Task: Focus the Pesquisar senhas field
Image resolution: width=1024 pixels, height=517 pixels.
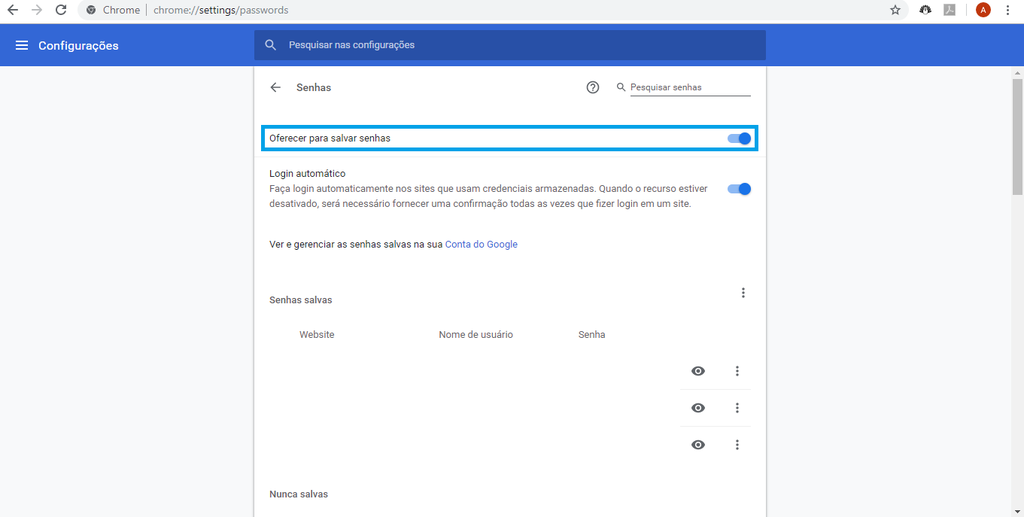Action: (690, 87)
